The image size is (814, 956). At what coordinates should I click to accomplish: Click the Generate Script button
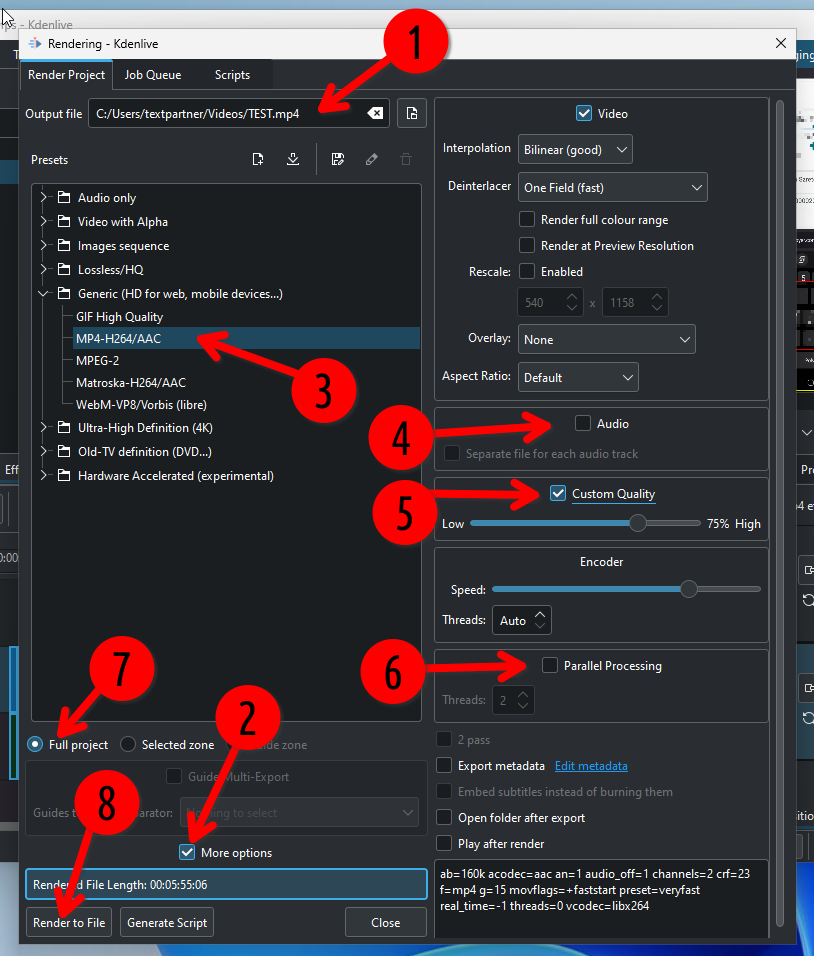click(167, 922)
